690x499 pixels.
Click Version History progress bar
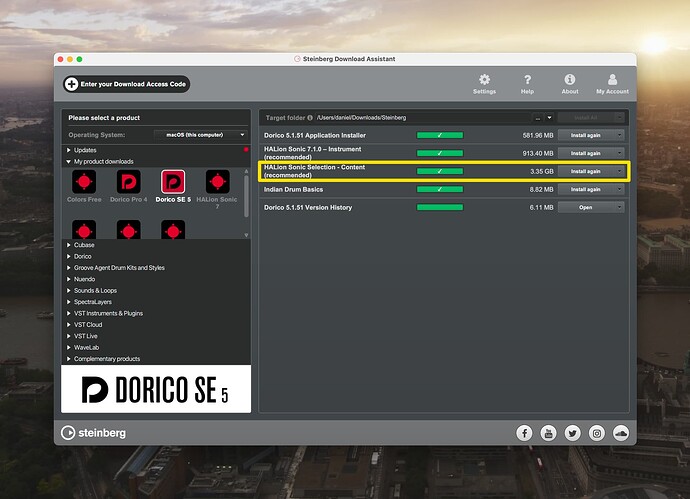pos(440,207)
